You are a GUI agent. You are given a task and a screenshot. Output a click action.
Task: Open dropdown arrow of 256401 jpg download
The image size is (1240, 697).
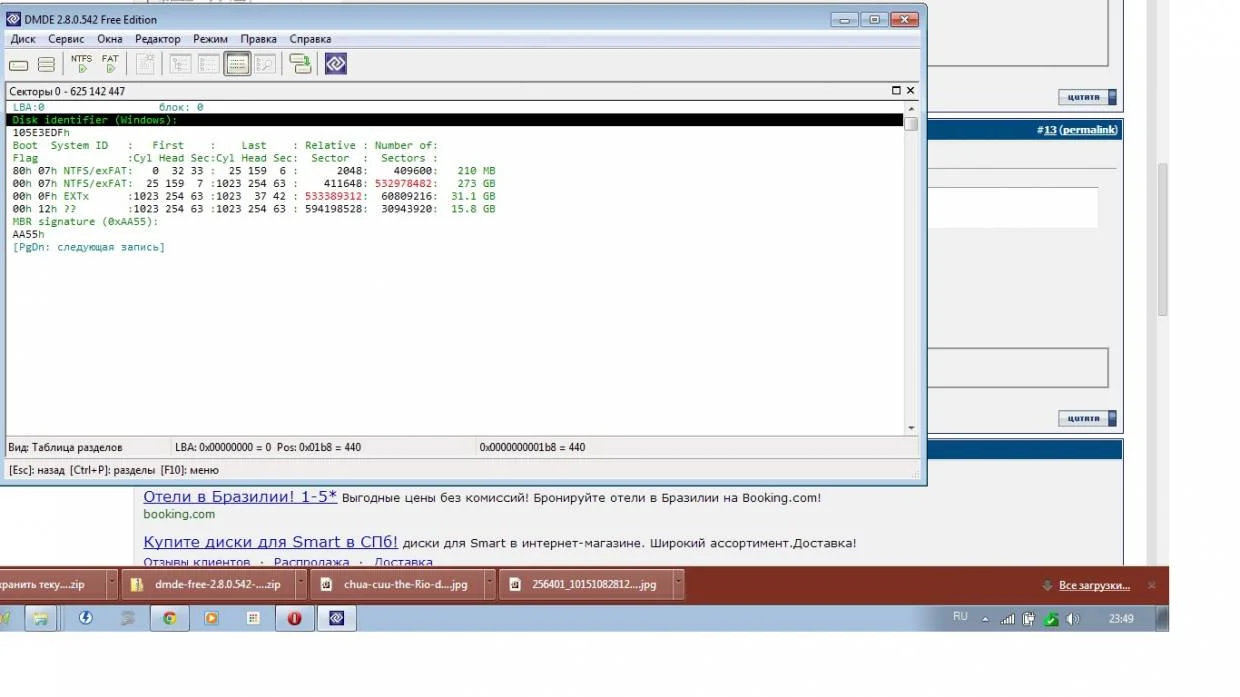tap(678, 584)
